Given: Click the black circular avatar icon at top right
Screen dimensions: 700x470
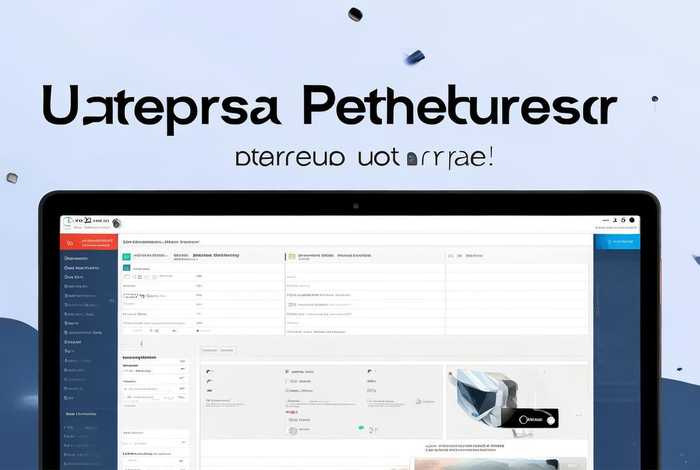Looking at the screenshot, I should pos(630,220).
